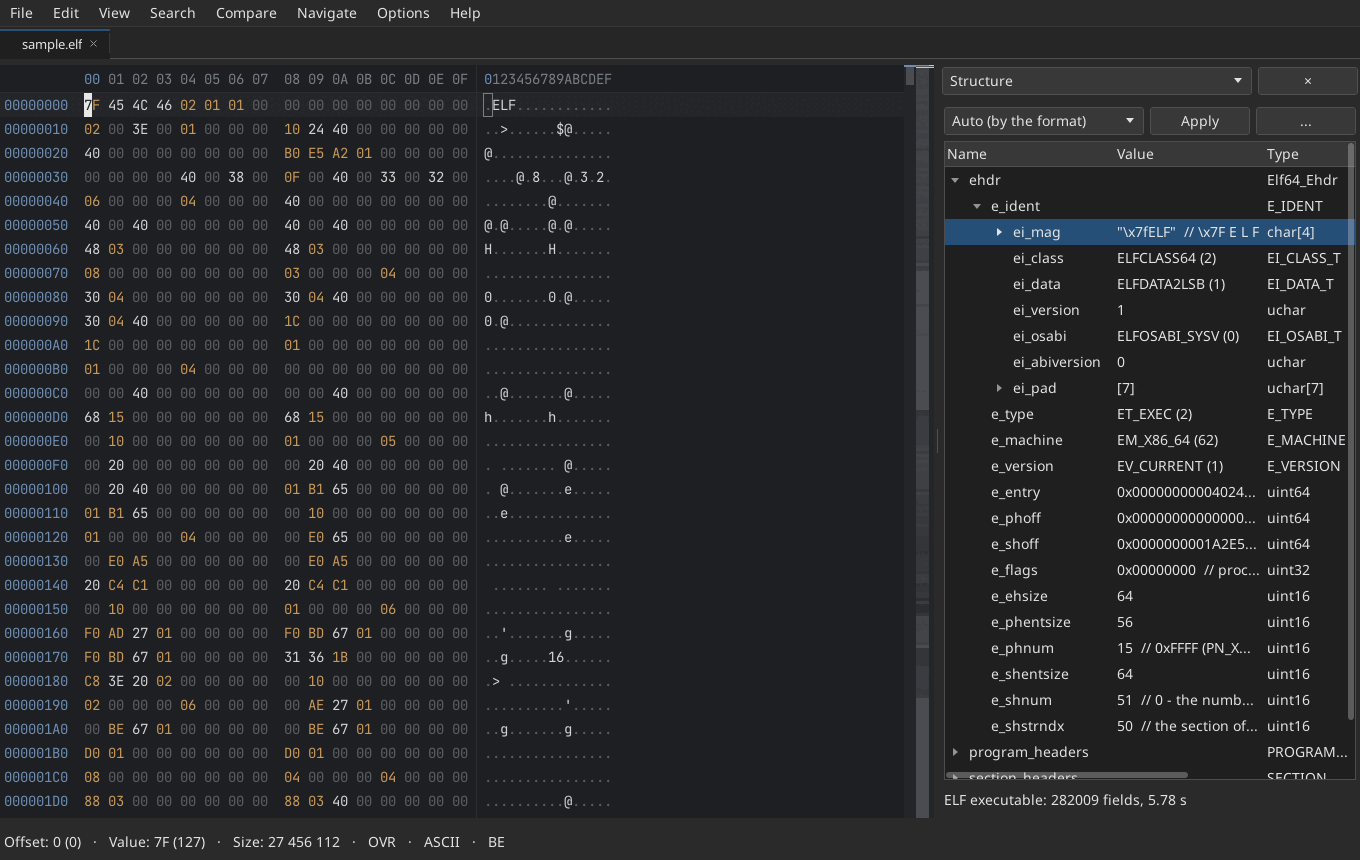
Task: Click hex byte 7F at offset 00000000
Action: [91, 105]
